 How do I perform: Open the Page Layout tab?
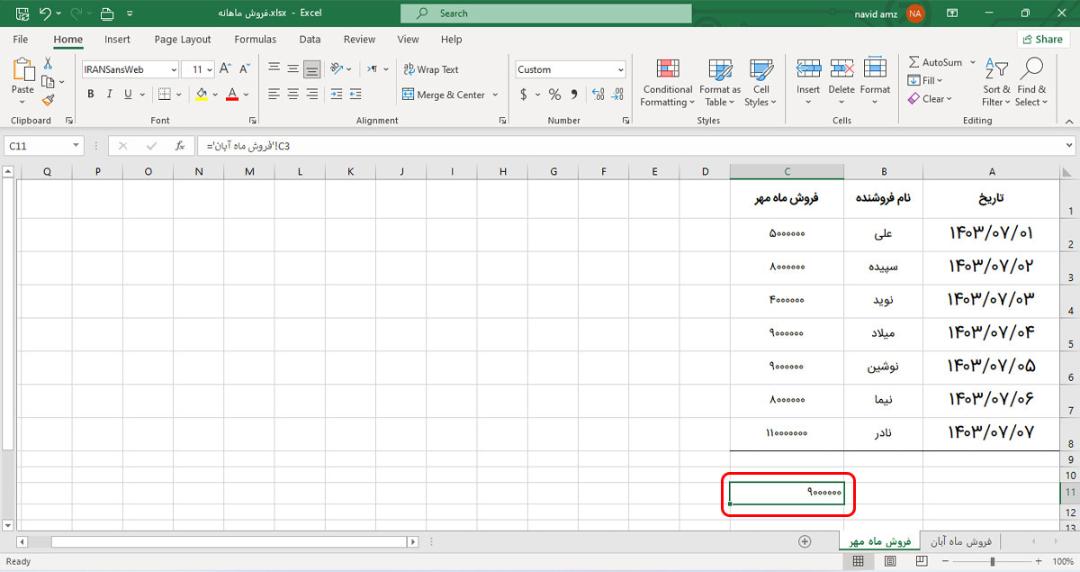pos(183,39)
